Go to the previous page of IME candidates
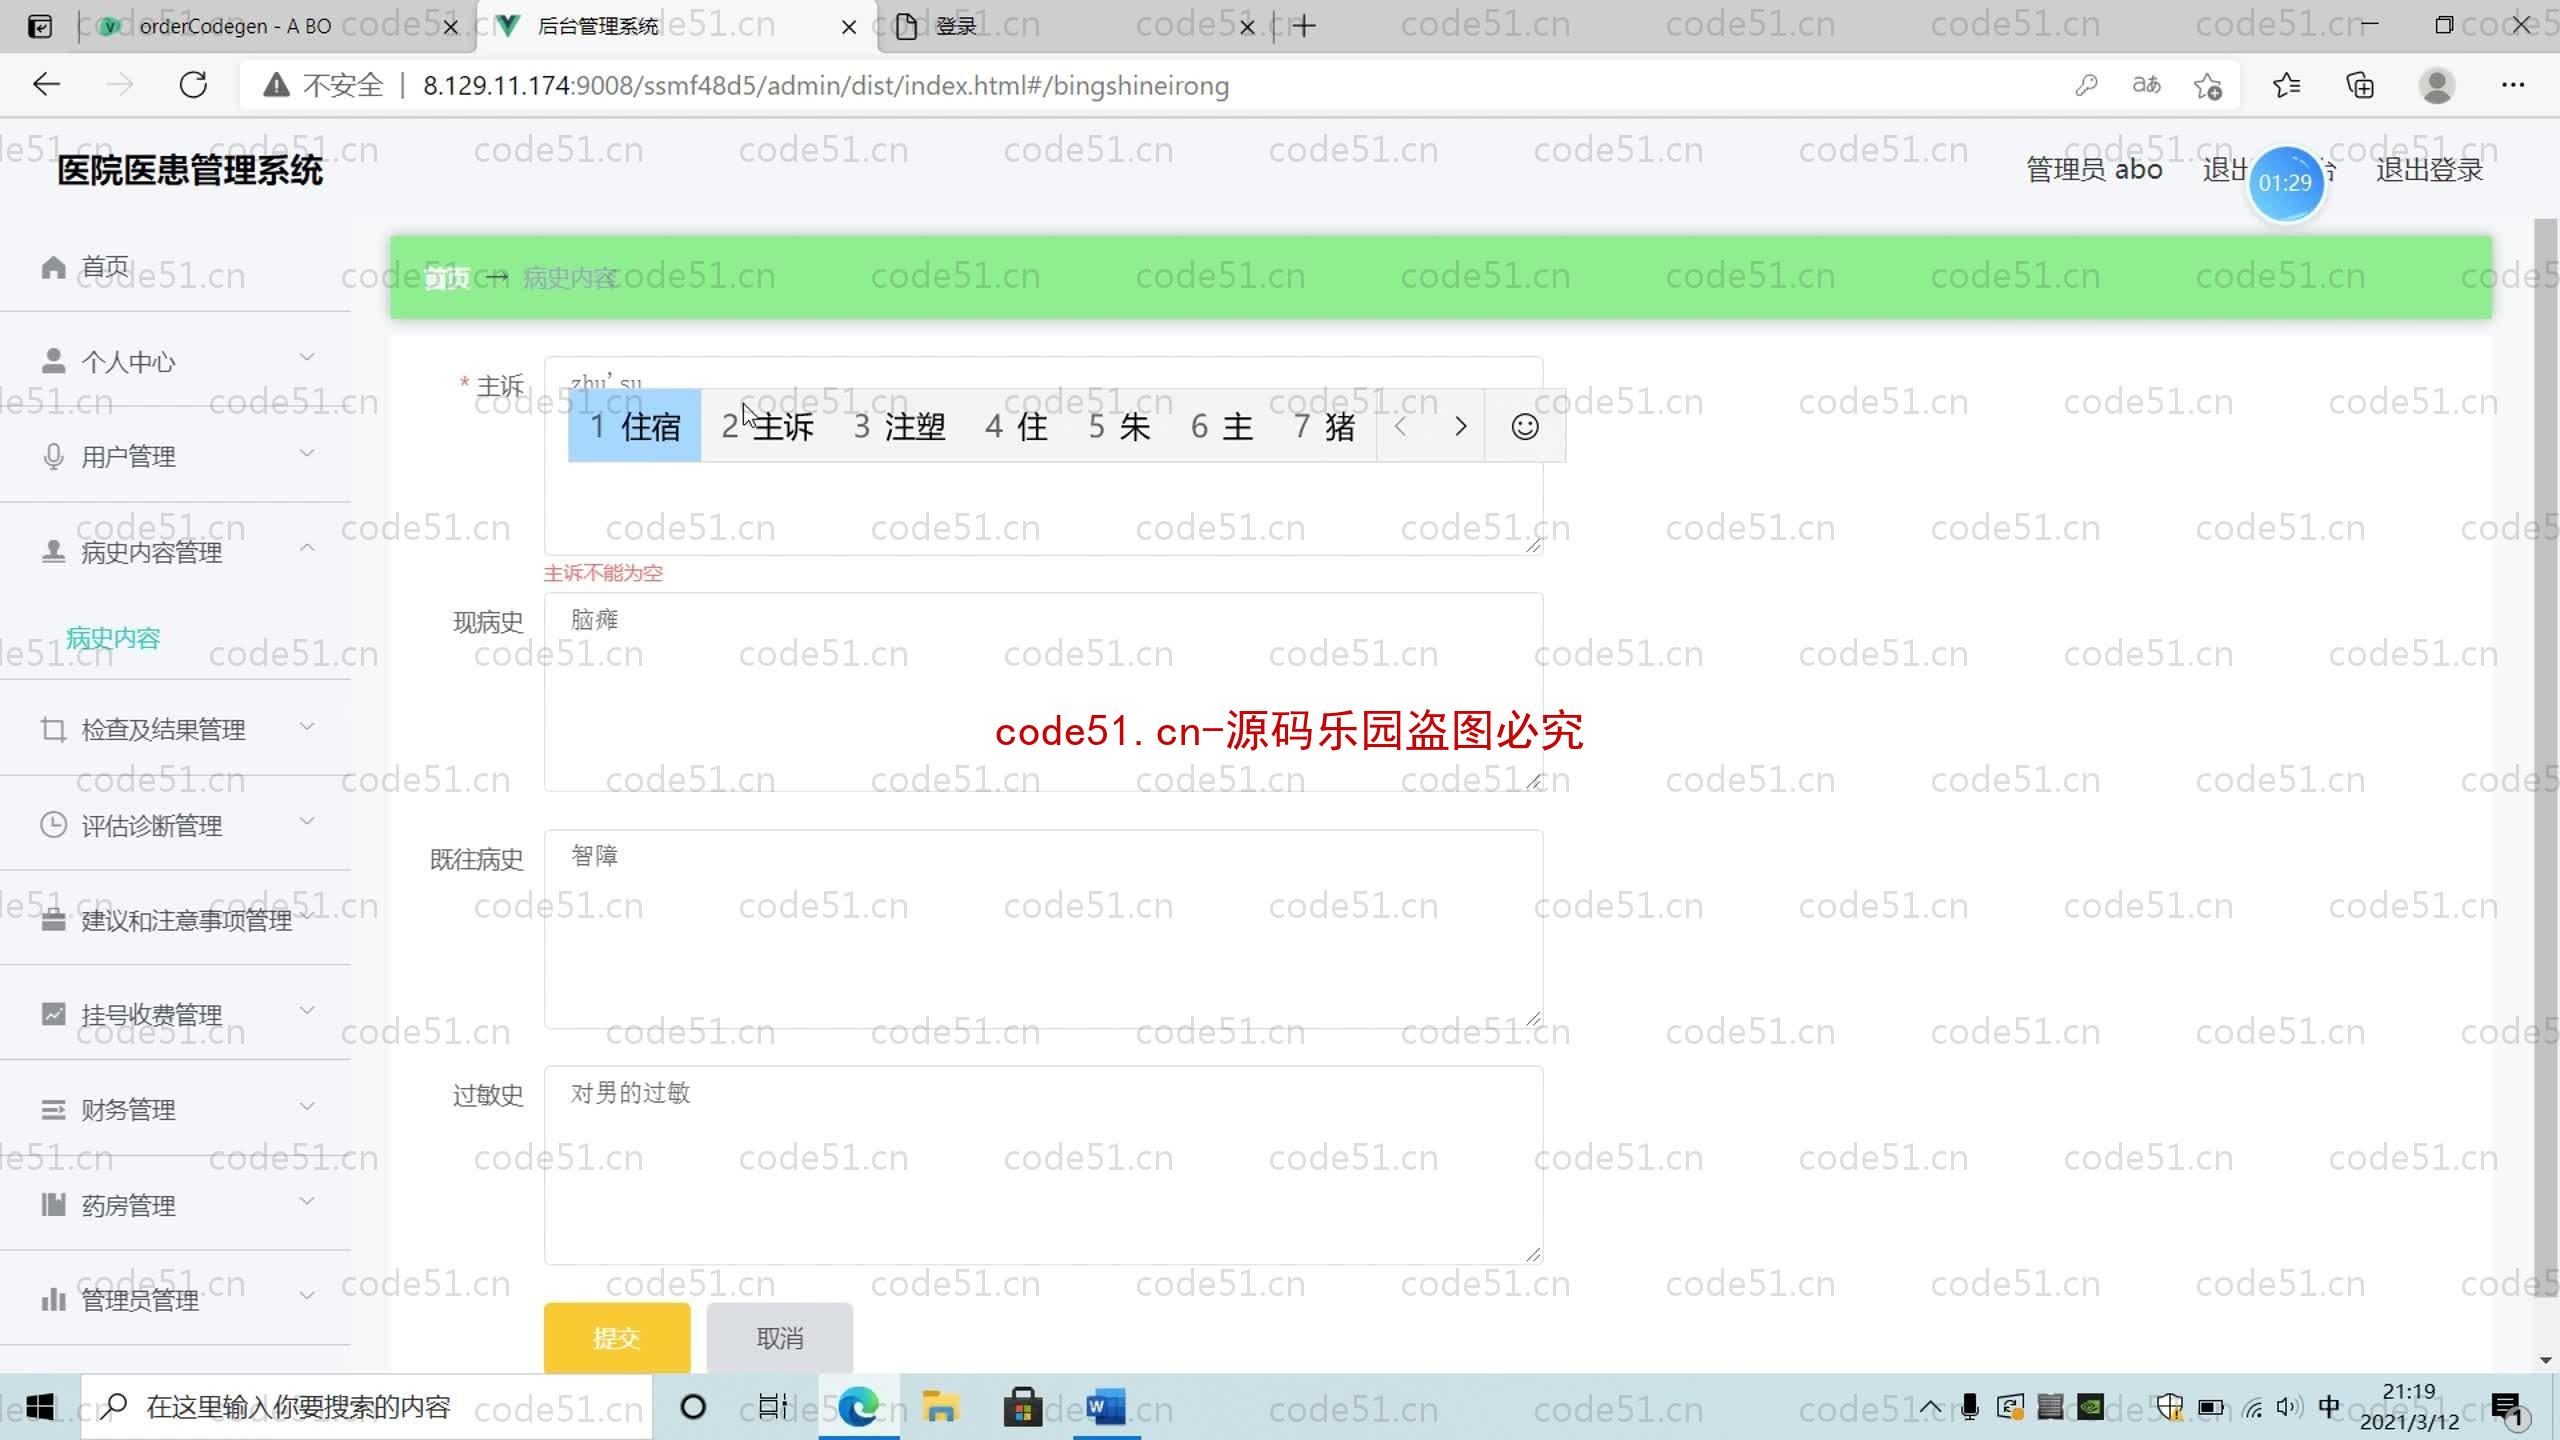 tap(1401, 427)
